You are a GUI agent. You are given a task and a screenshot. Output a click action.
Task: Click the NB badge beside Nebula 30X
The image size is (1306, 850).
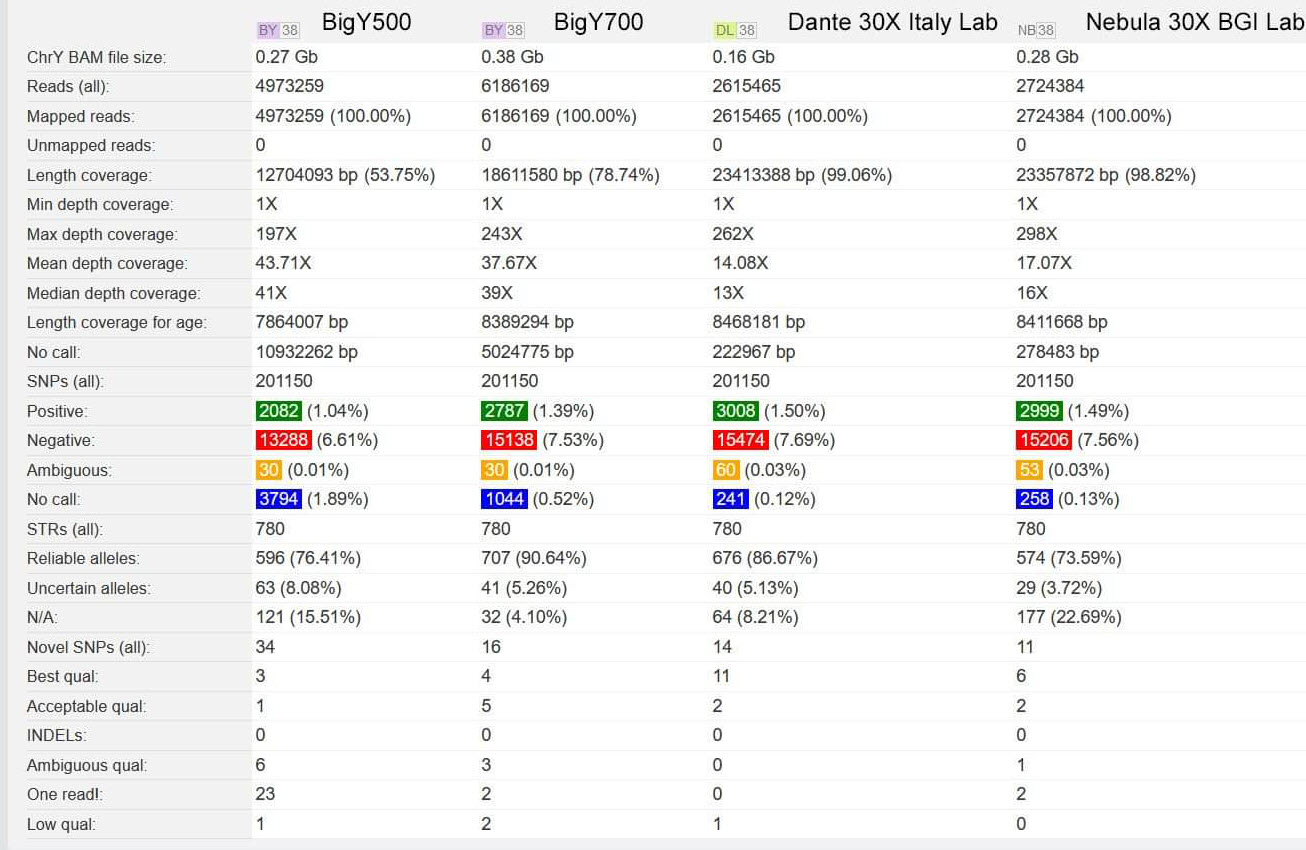click(1035, 30)
